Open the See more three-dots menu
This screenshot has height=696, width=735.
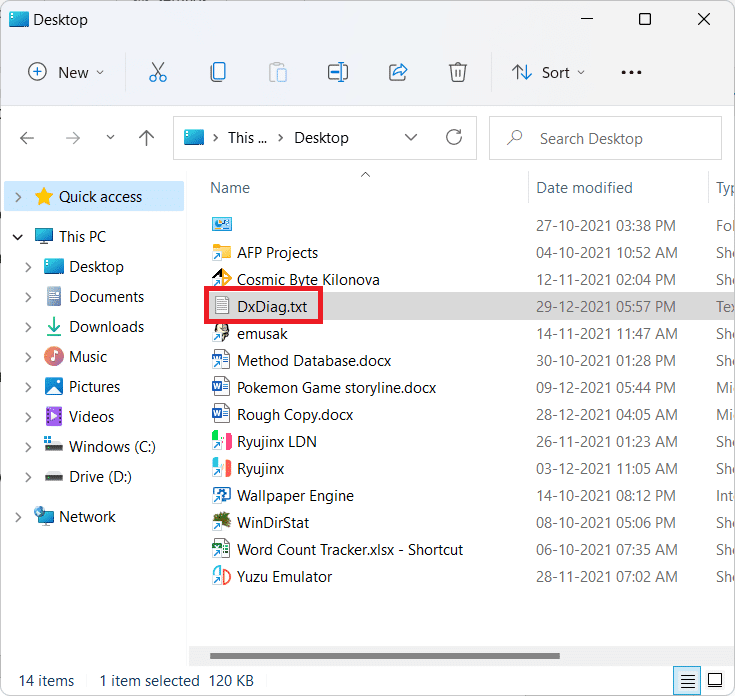631,72
